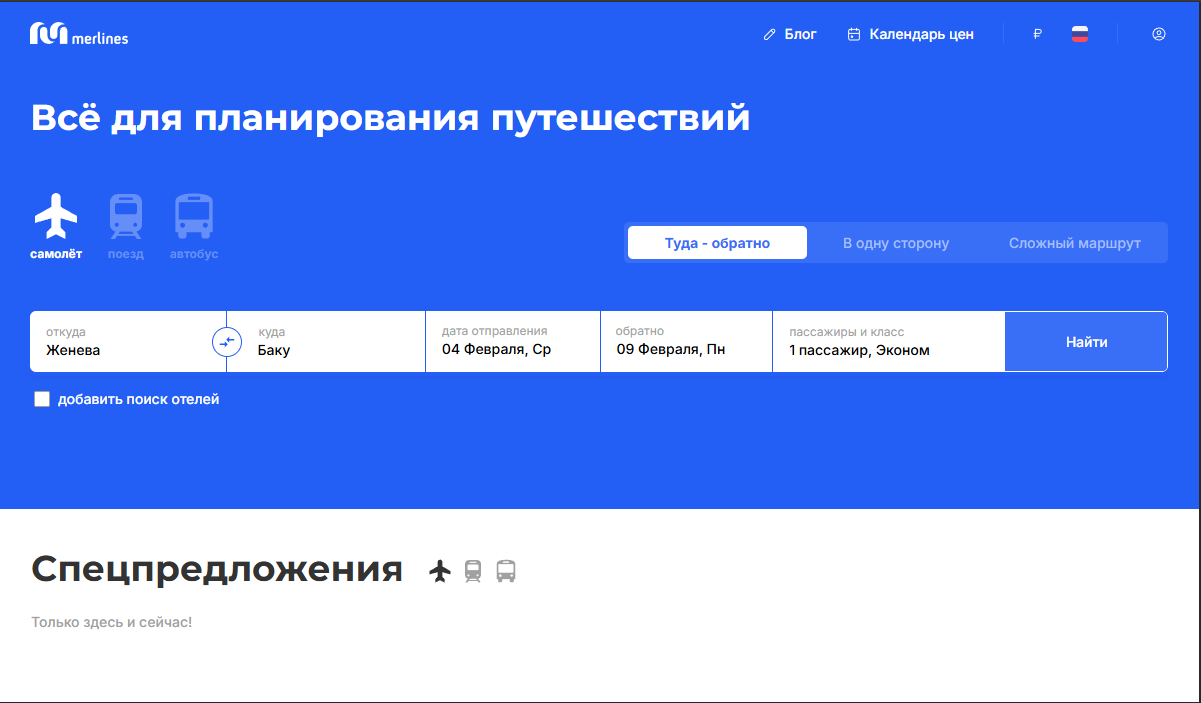Click the merlines logo
The image size is (1201, 703).
point(79,33)
